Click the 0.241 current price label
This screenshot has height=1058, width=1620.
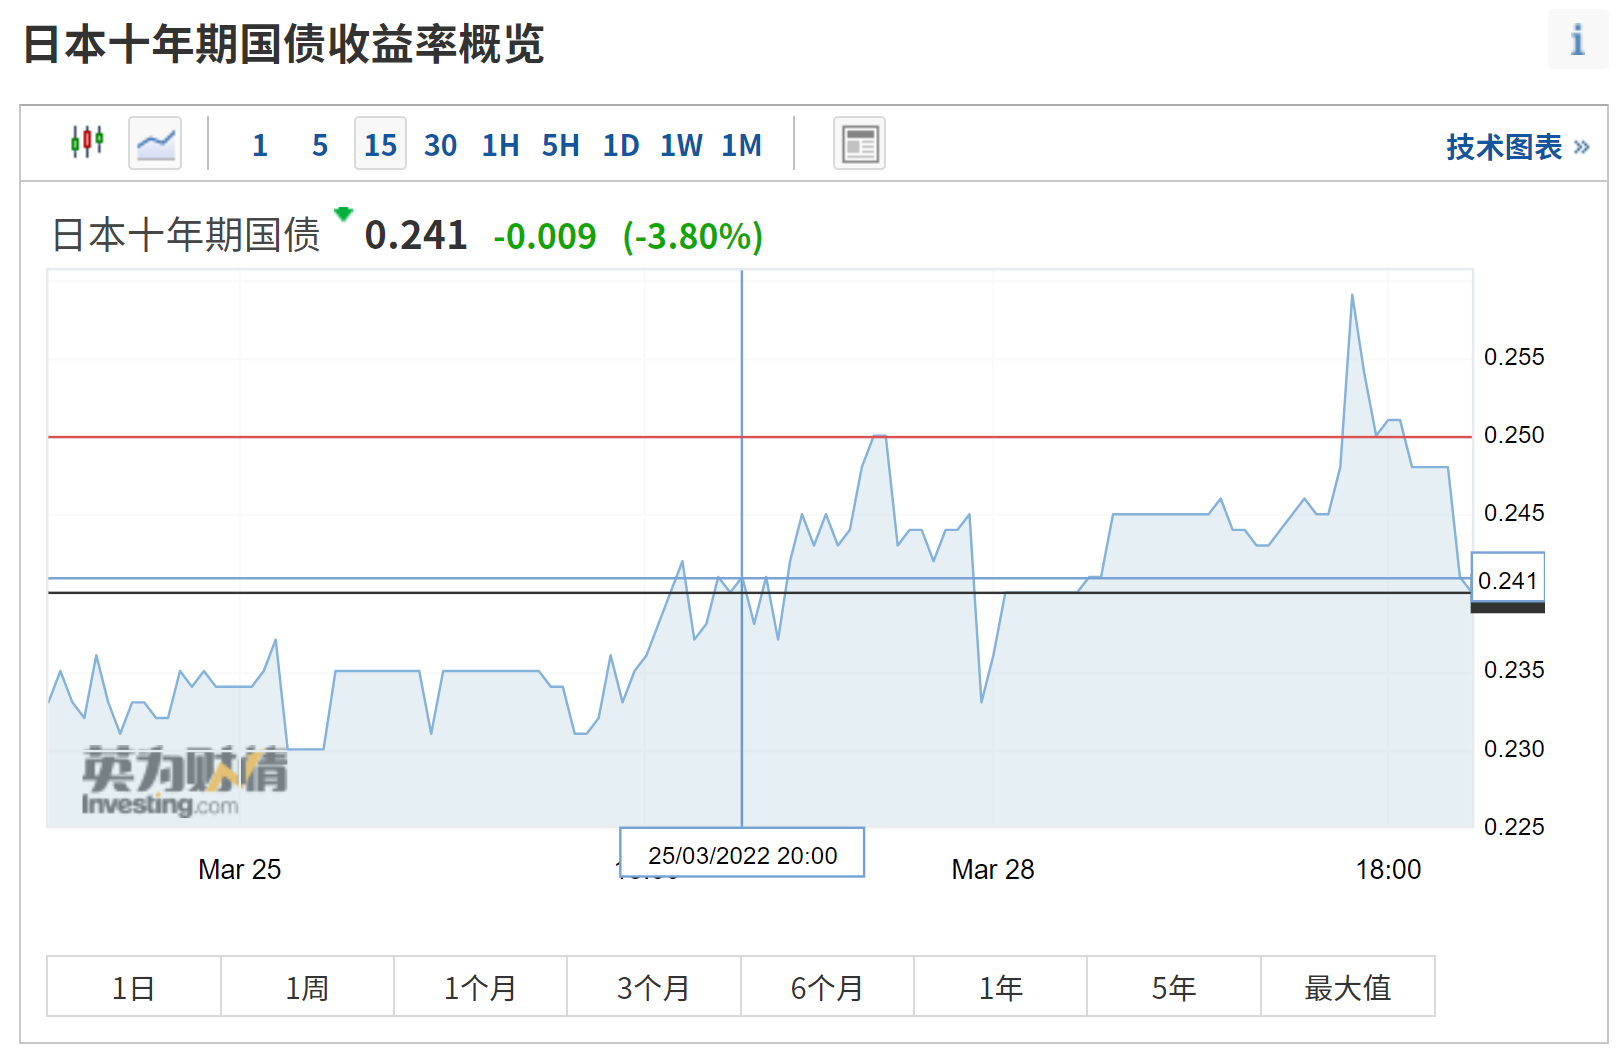coord(1507,580)
